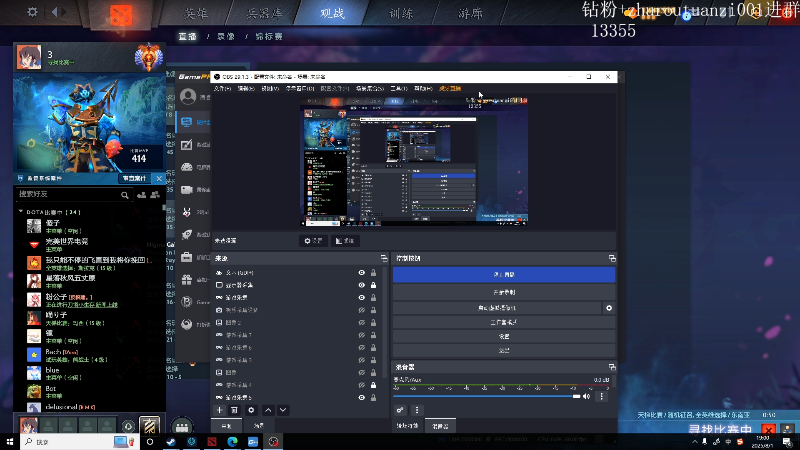
Task: Open the GamePP user avatar icon
Action: (x=188, y=96)
